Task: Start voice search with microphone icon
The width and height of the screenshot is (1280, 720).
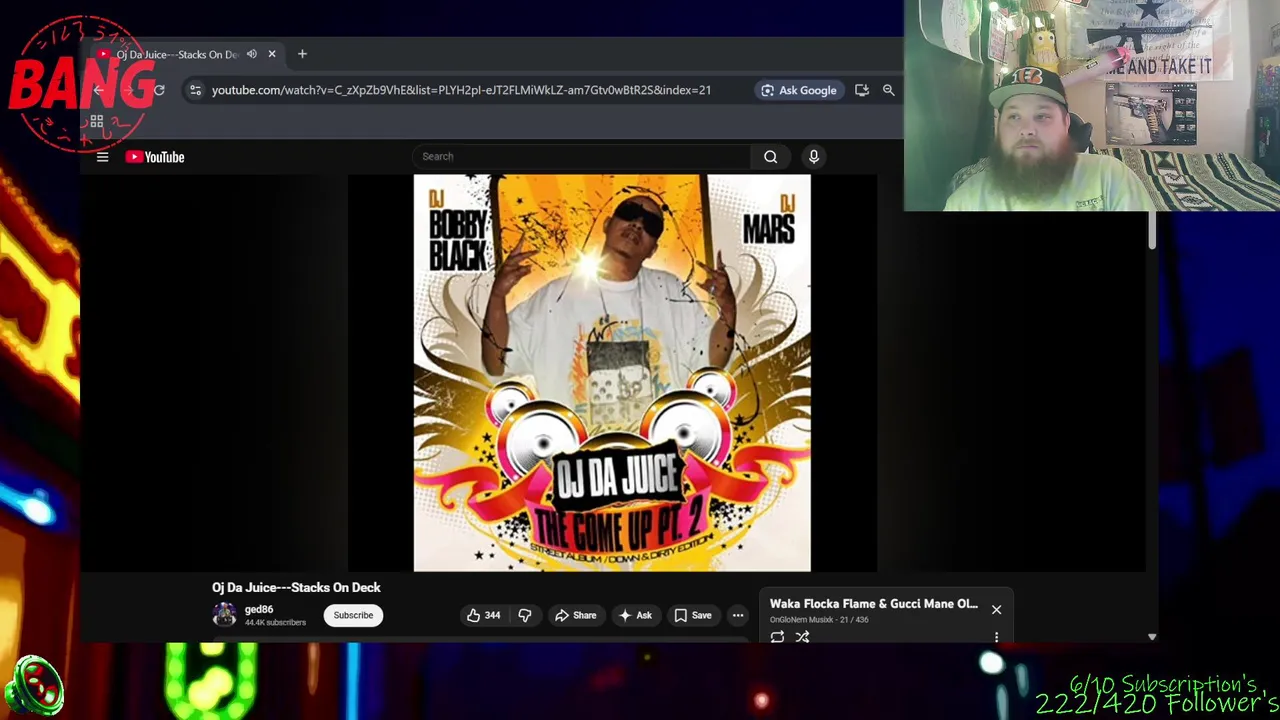Action: point(814,156)
